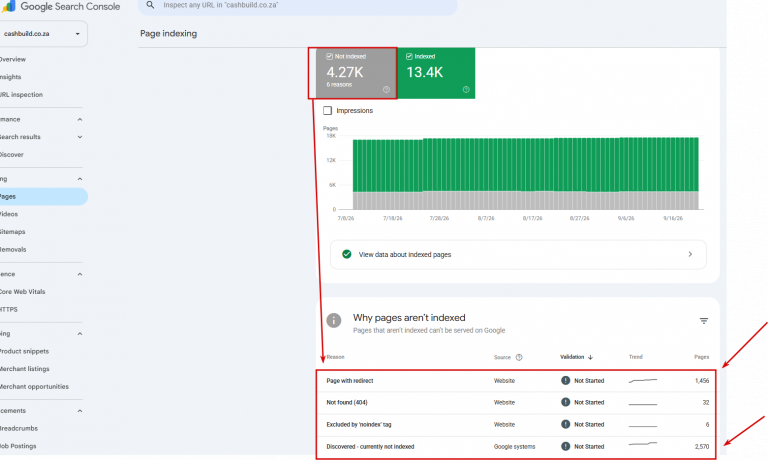Open Sitemaps in the sidebar
Viewport: 768px width, 460px height.
[13, 232]
